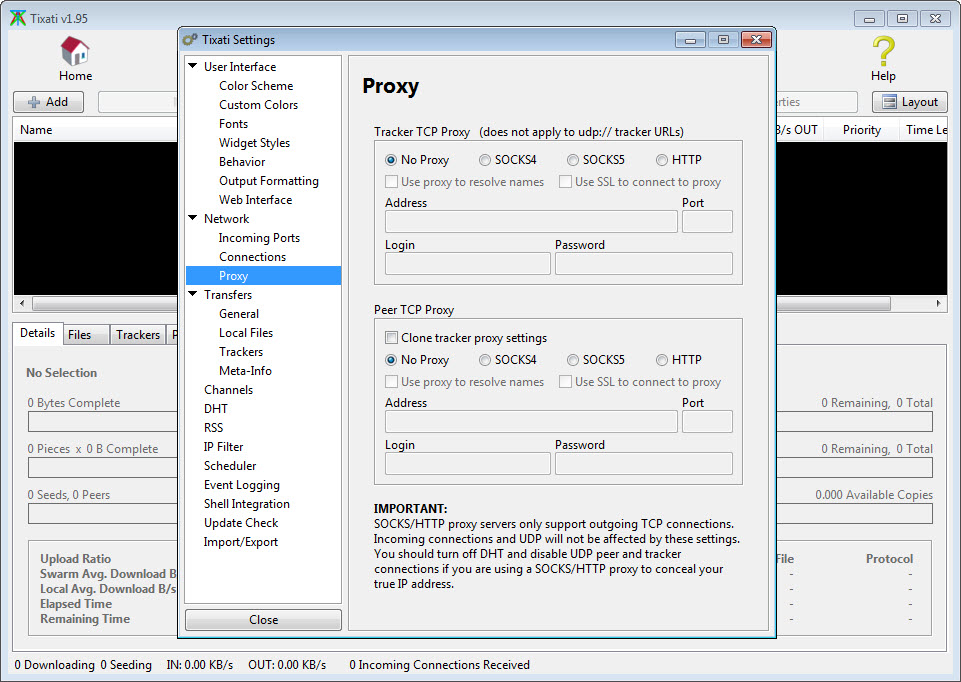Image resolution: width=961 pixels, height=682 pixels.
Task: Click the Tixati settings gear title icon
Action: 190,40
